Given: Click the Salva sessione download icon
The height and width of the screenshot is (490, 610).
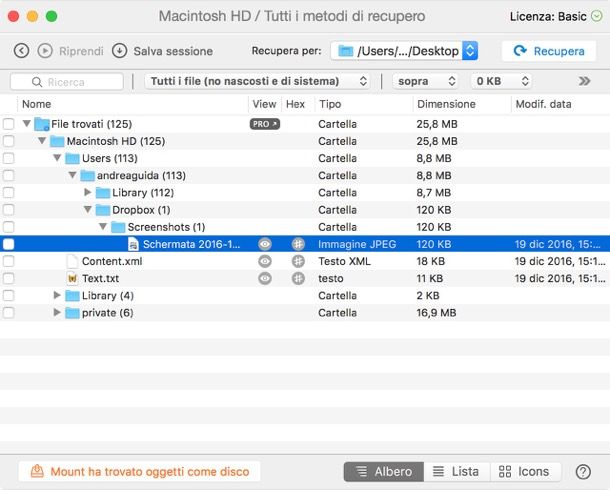Looking at the screenshot, I should [x=120, y=51].
